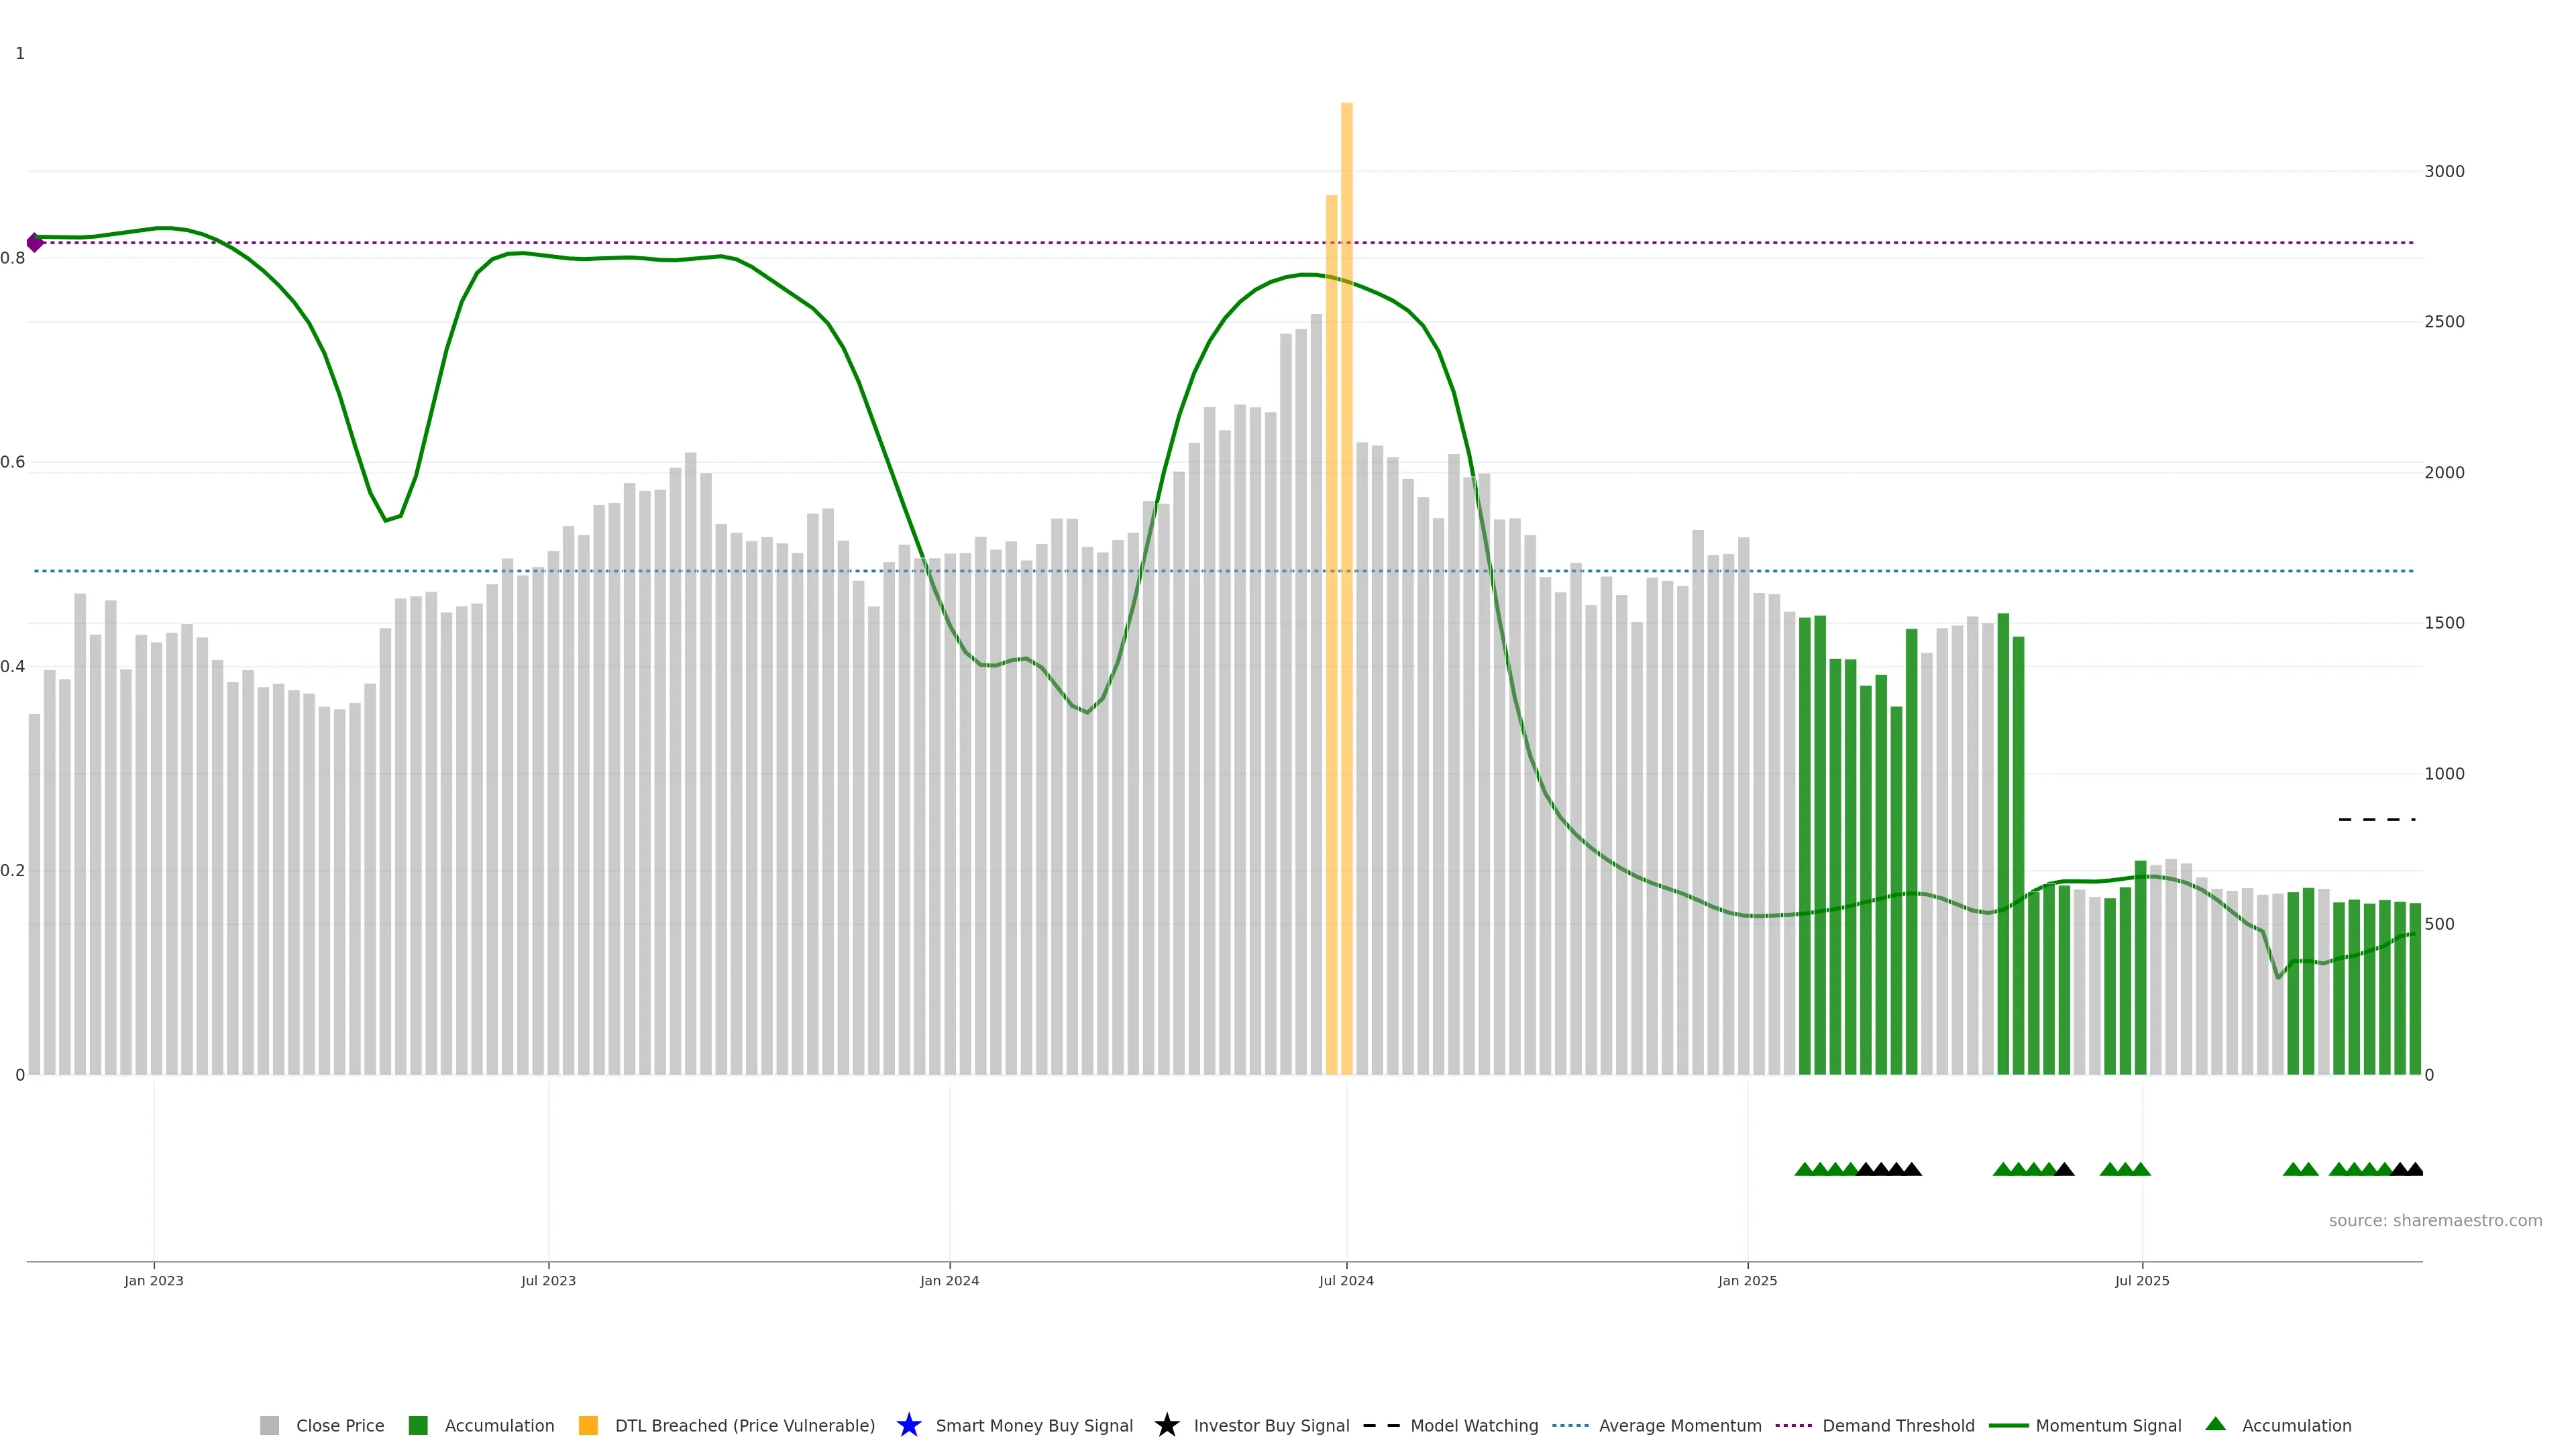Toggle the Momentum Signal legend label
Viewport: 2576px width, 1449px height.
2108,1425
